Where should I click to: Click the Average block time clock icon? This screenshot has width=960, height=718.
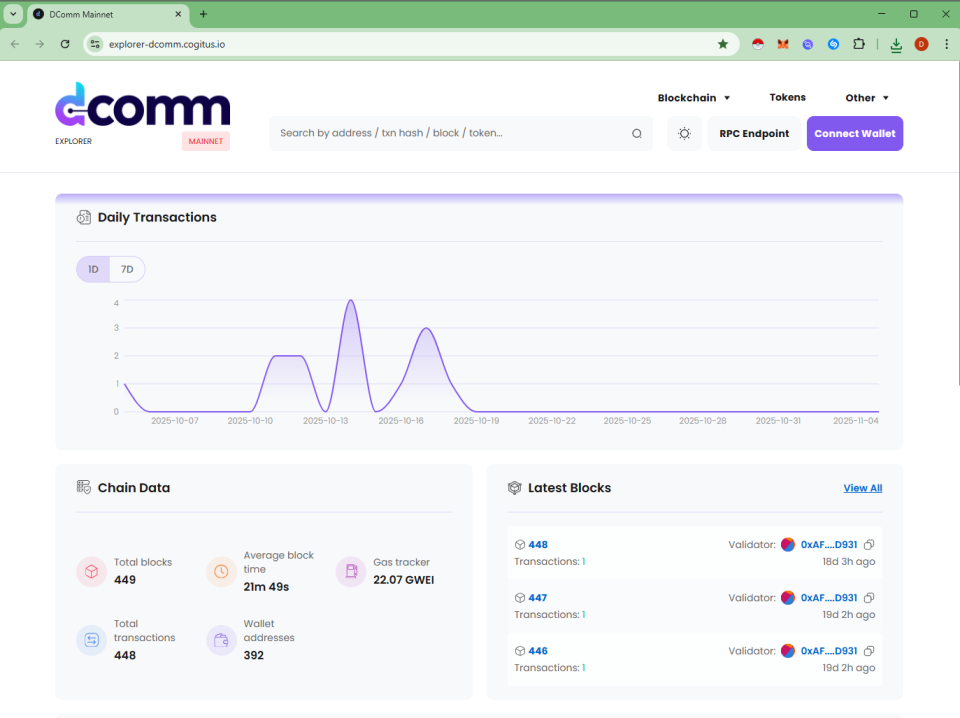point(221,571)
